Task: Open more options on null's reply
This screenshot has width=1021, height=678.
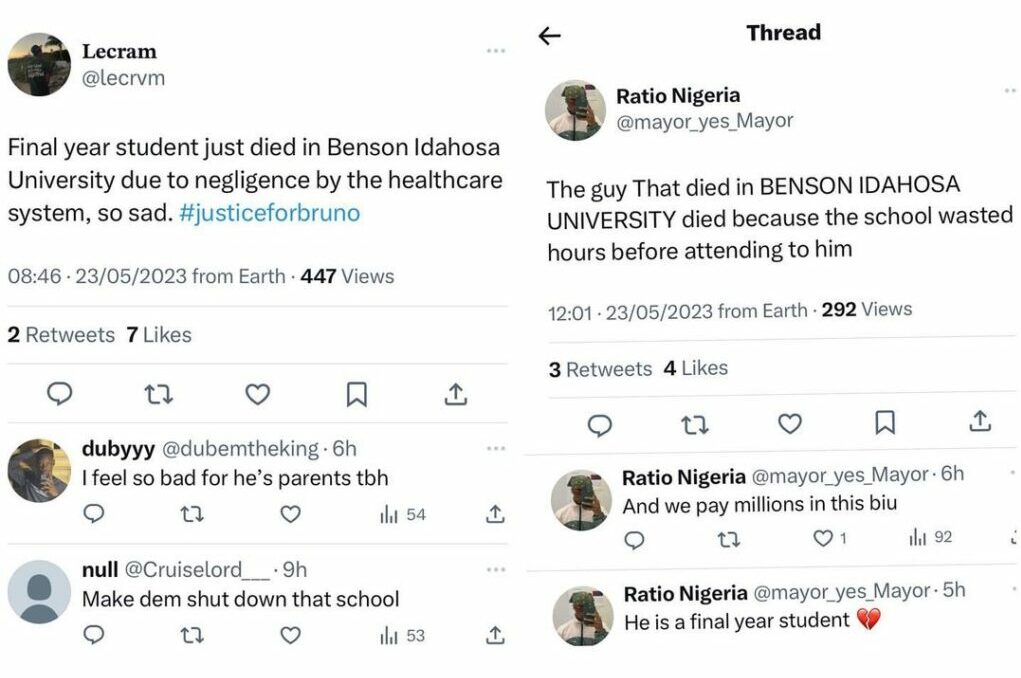Action: click(496, 570)
